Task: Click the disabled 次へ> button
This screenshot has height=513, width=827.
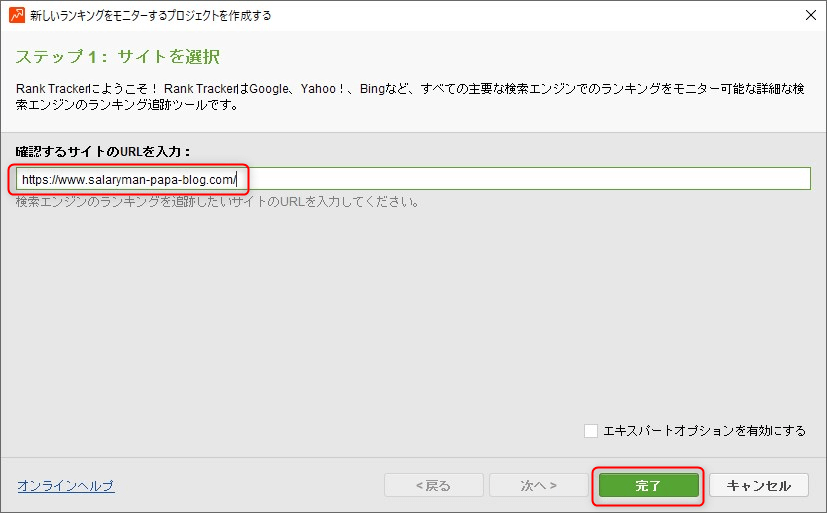Action: 538,485
